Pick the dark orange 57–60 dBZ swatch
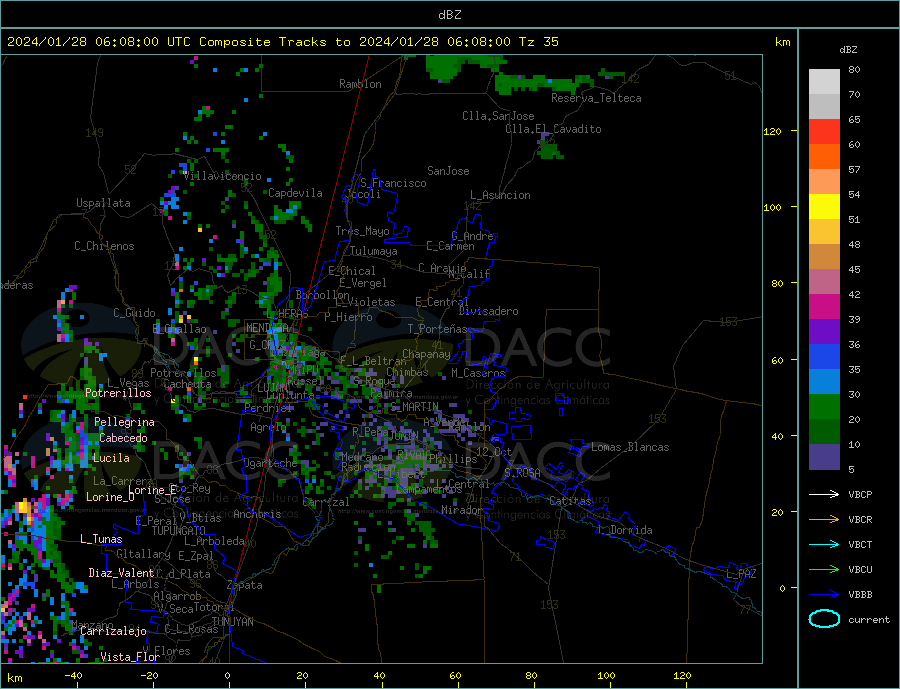The width and height of the screenshot is (900, 689). [824, 157]
